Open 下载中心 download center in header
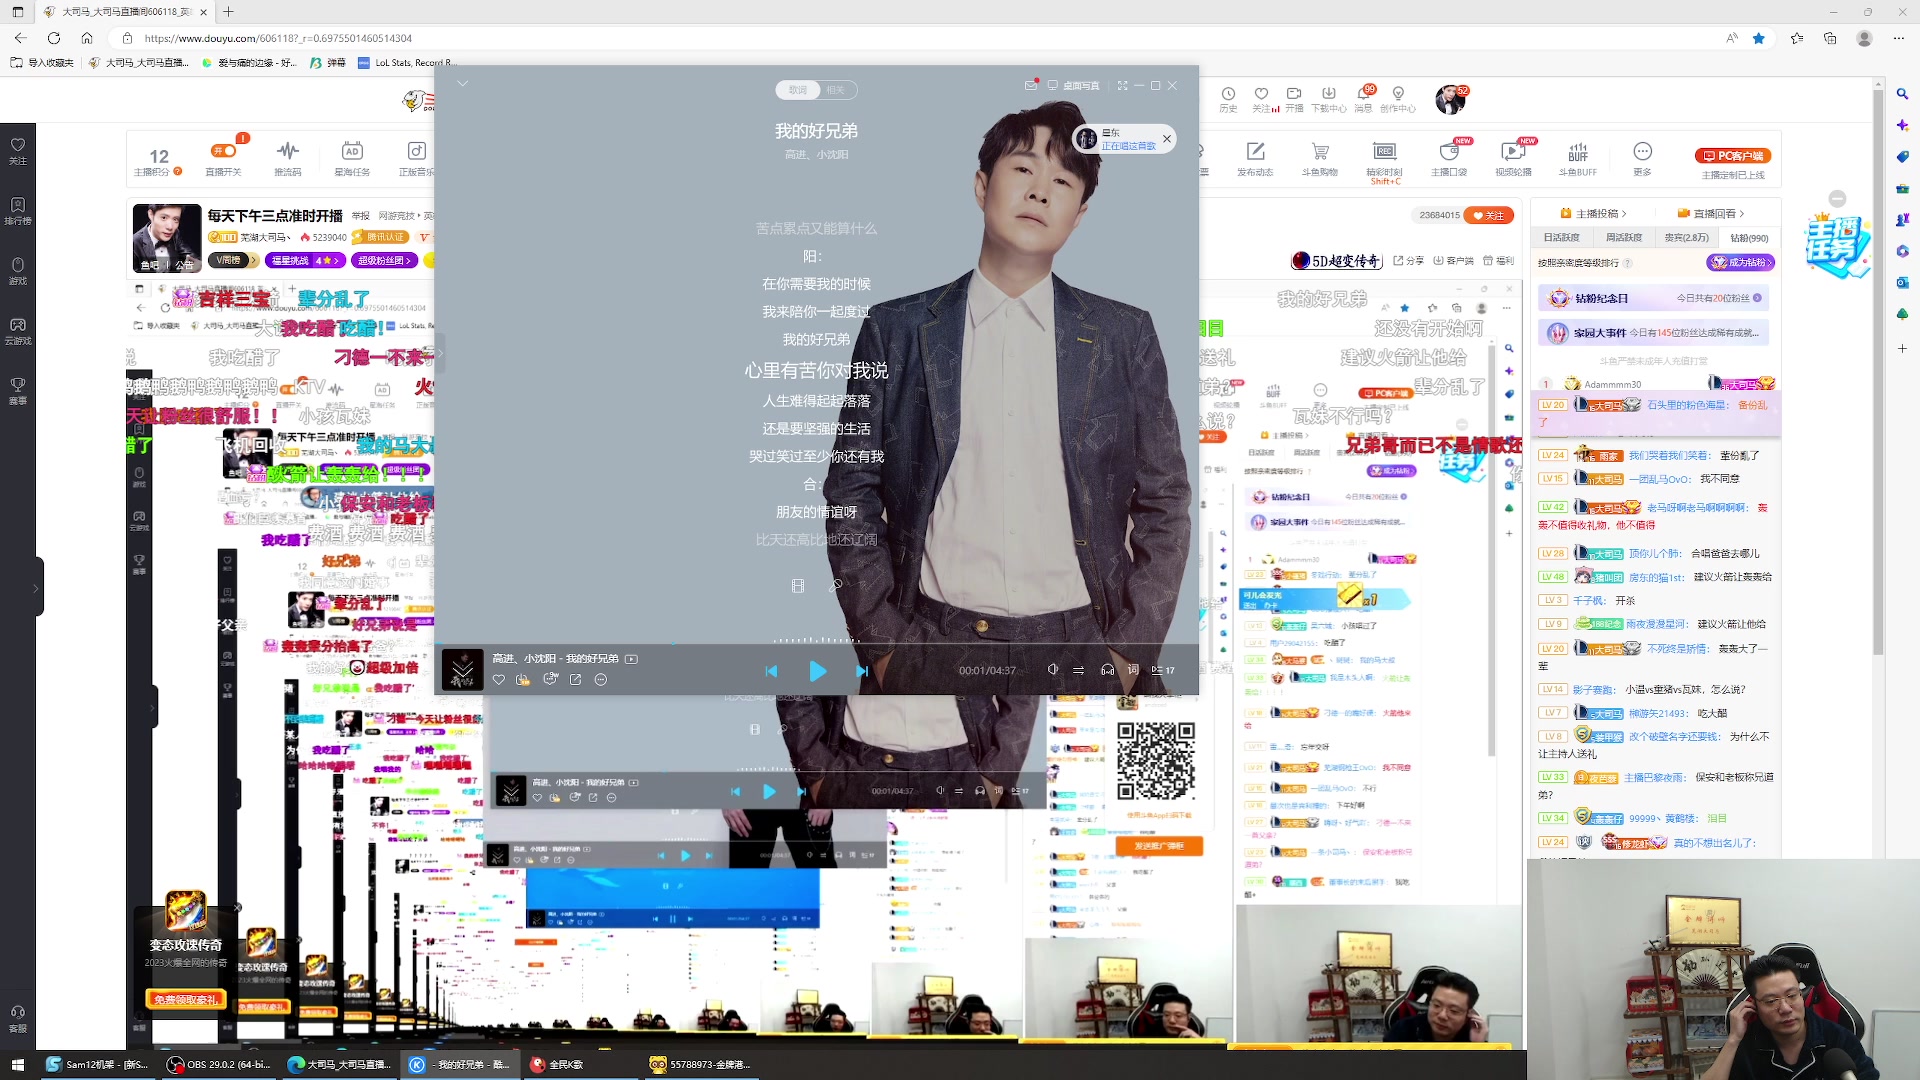 click(1329, 99)
